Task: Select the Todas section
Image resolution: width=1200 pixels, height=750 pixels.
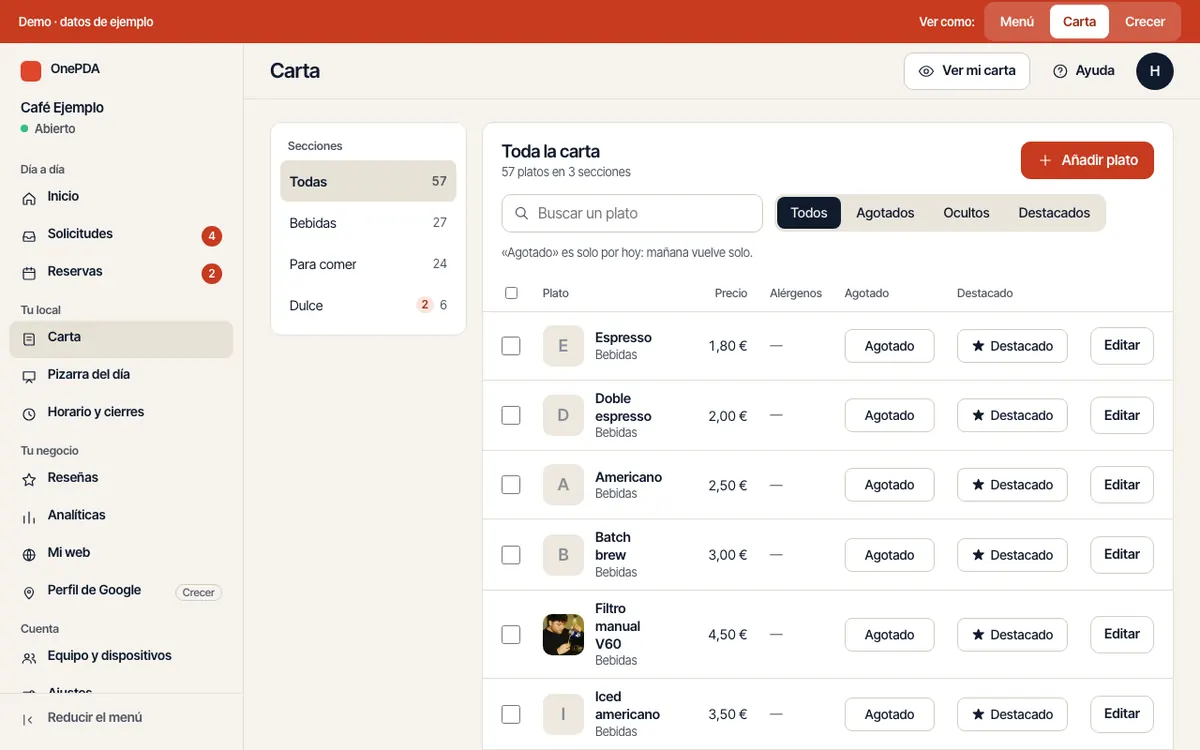Action: [368, 182]
